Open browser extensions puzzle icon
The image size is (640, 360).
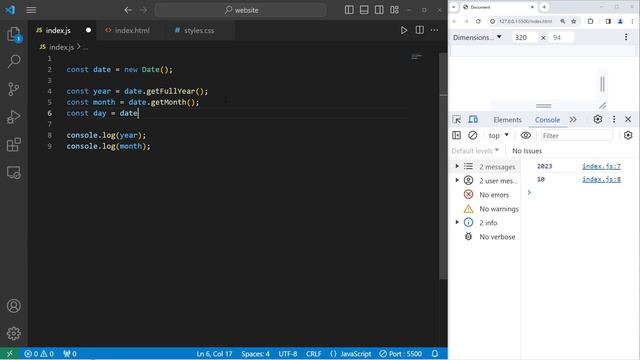tap(590, 21)
